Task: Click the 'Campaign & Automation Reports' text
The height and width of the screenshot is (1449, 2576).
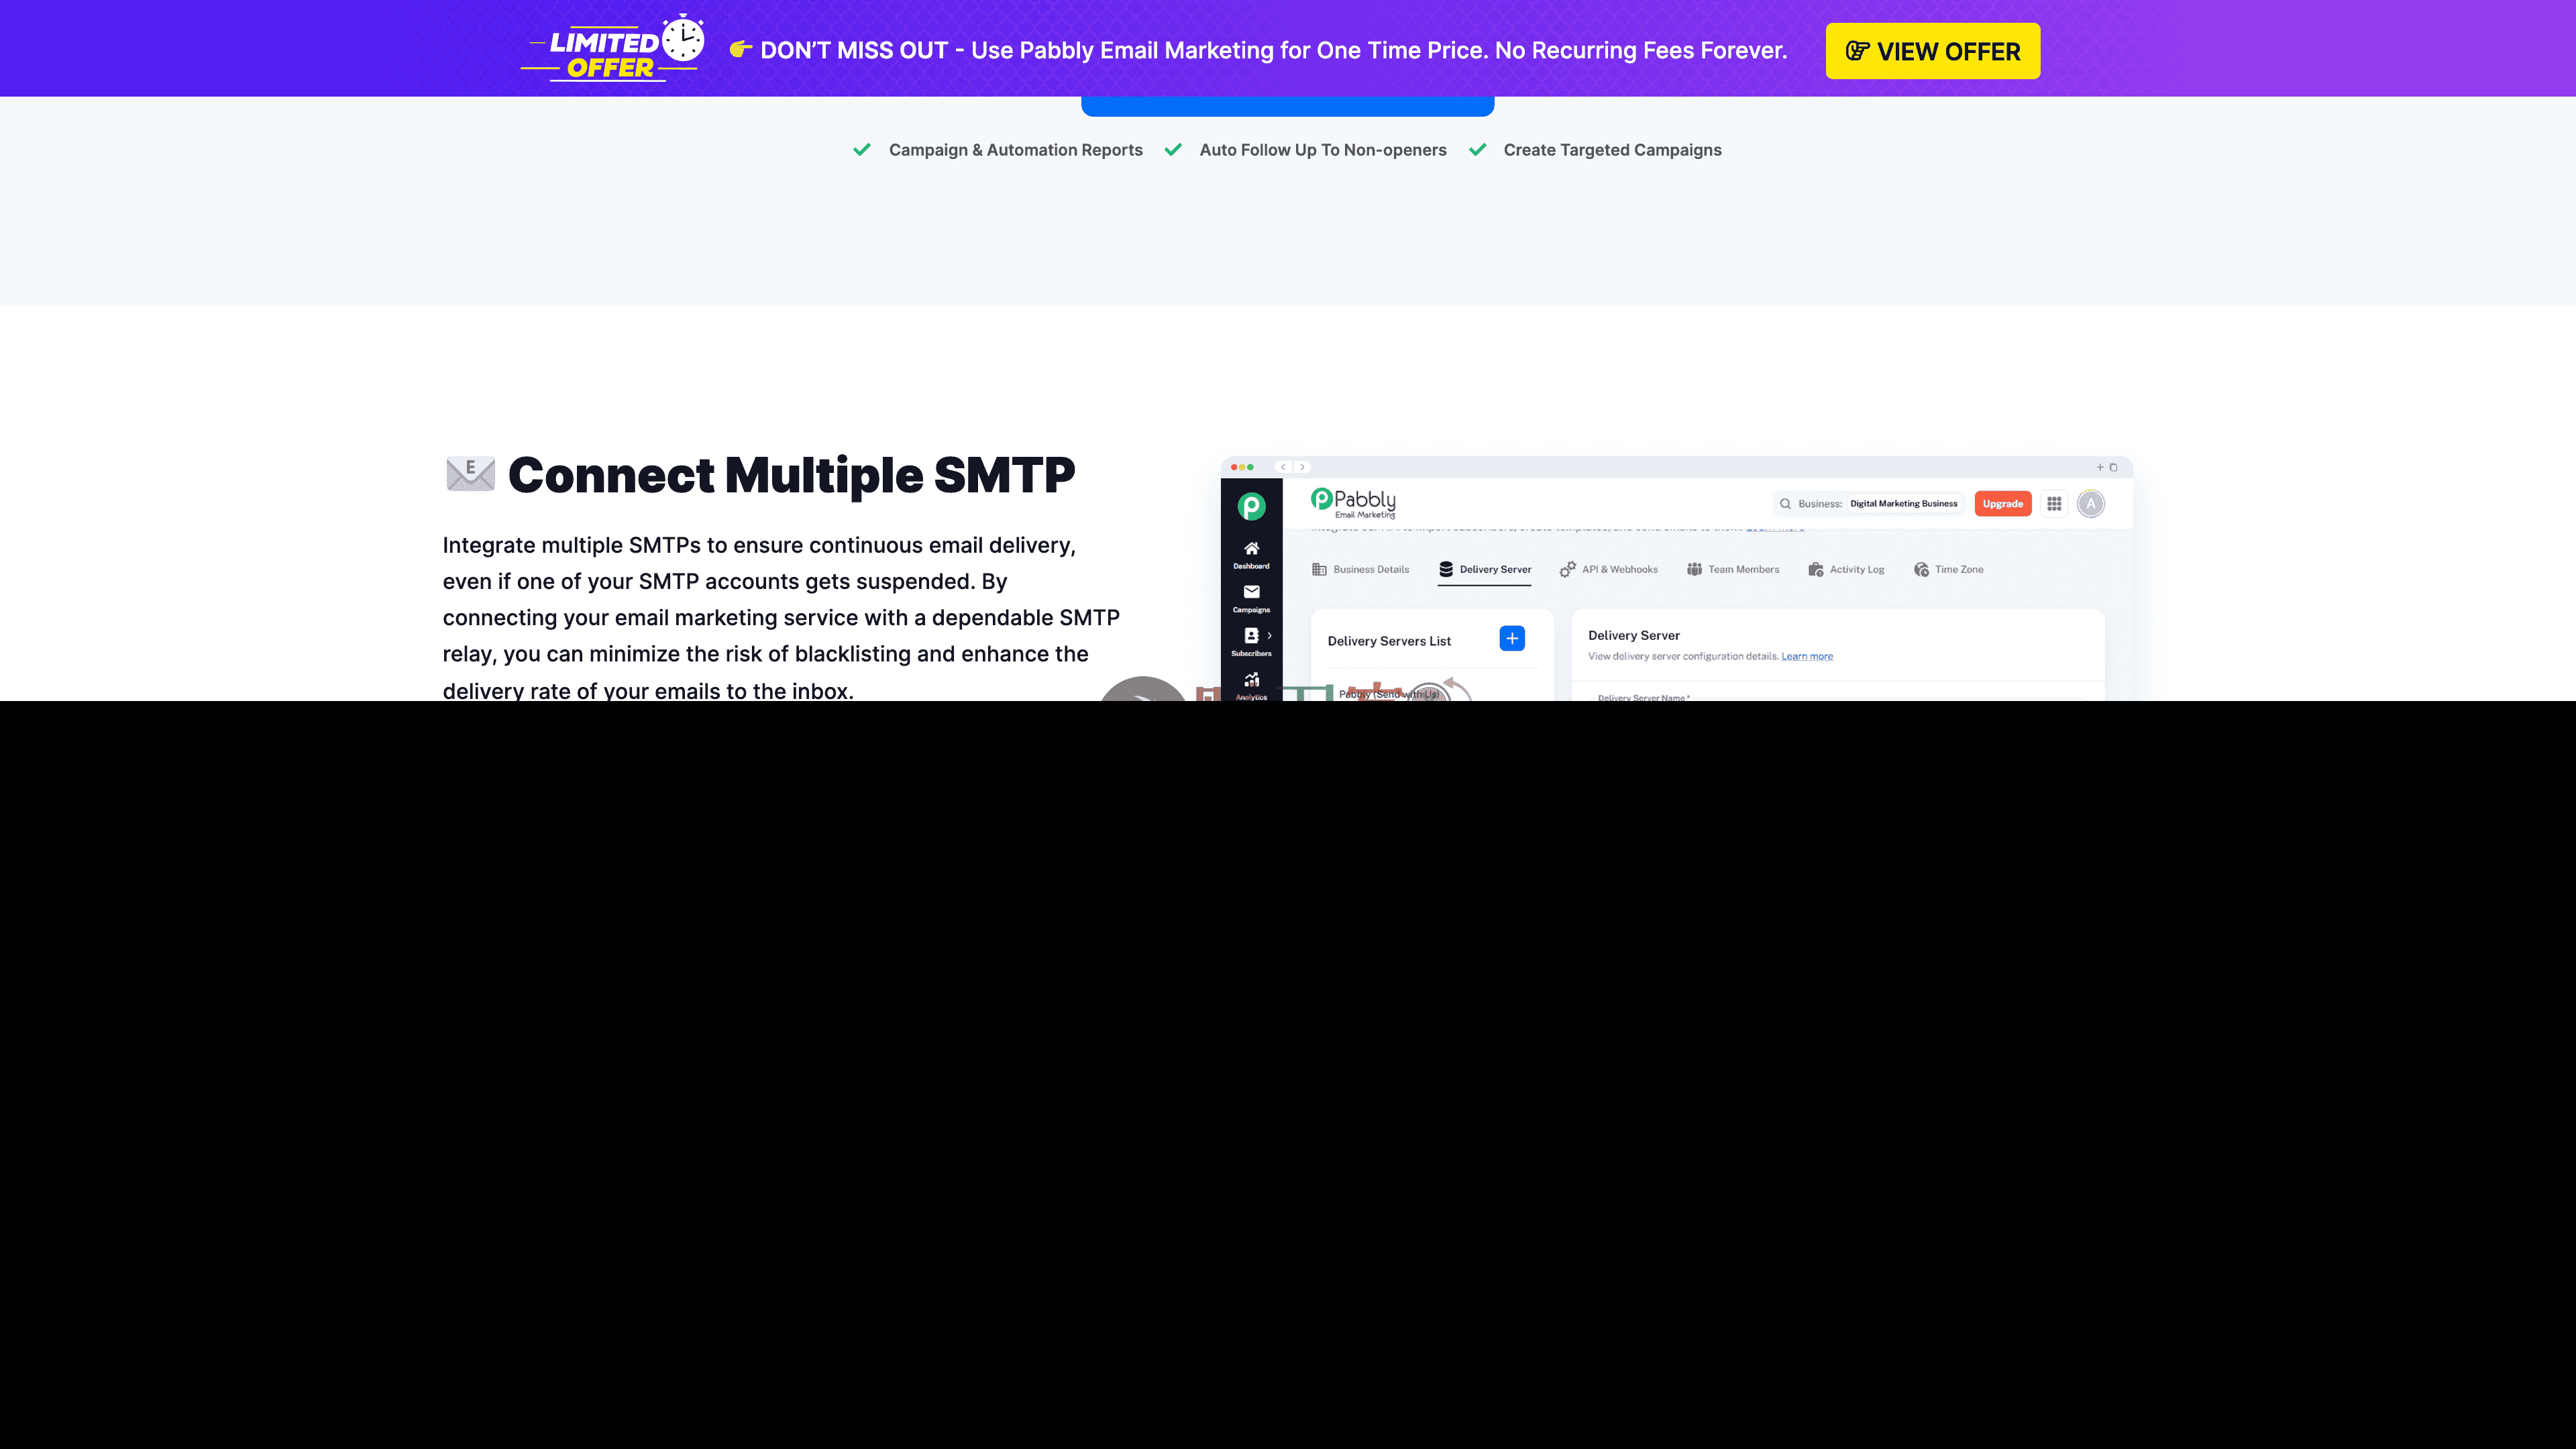Action: (1016, 150)
